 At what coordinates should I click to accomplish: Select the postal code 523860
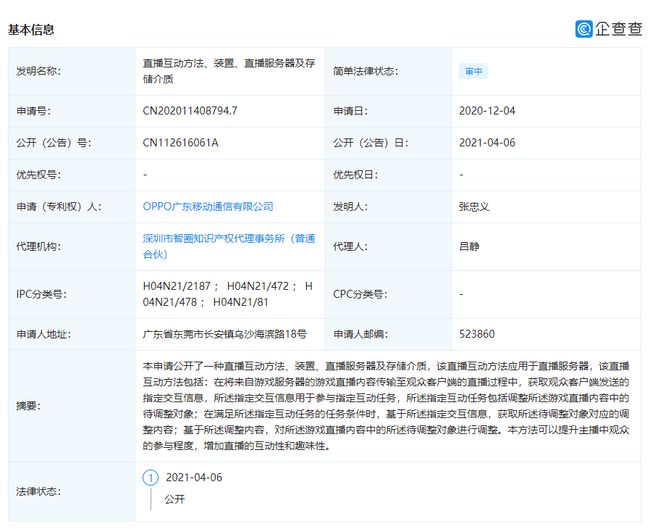(478, 335)
